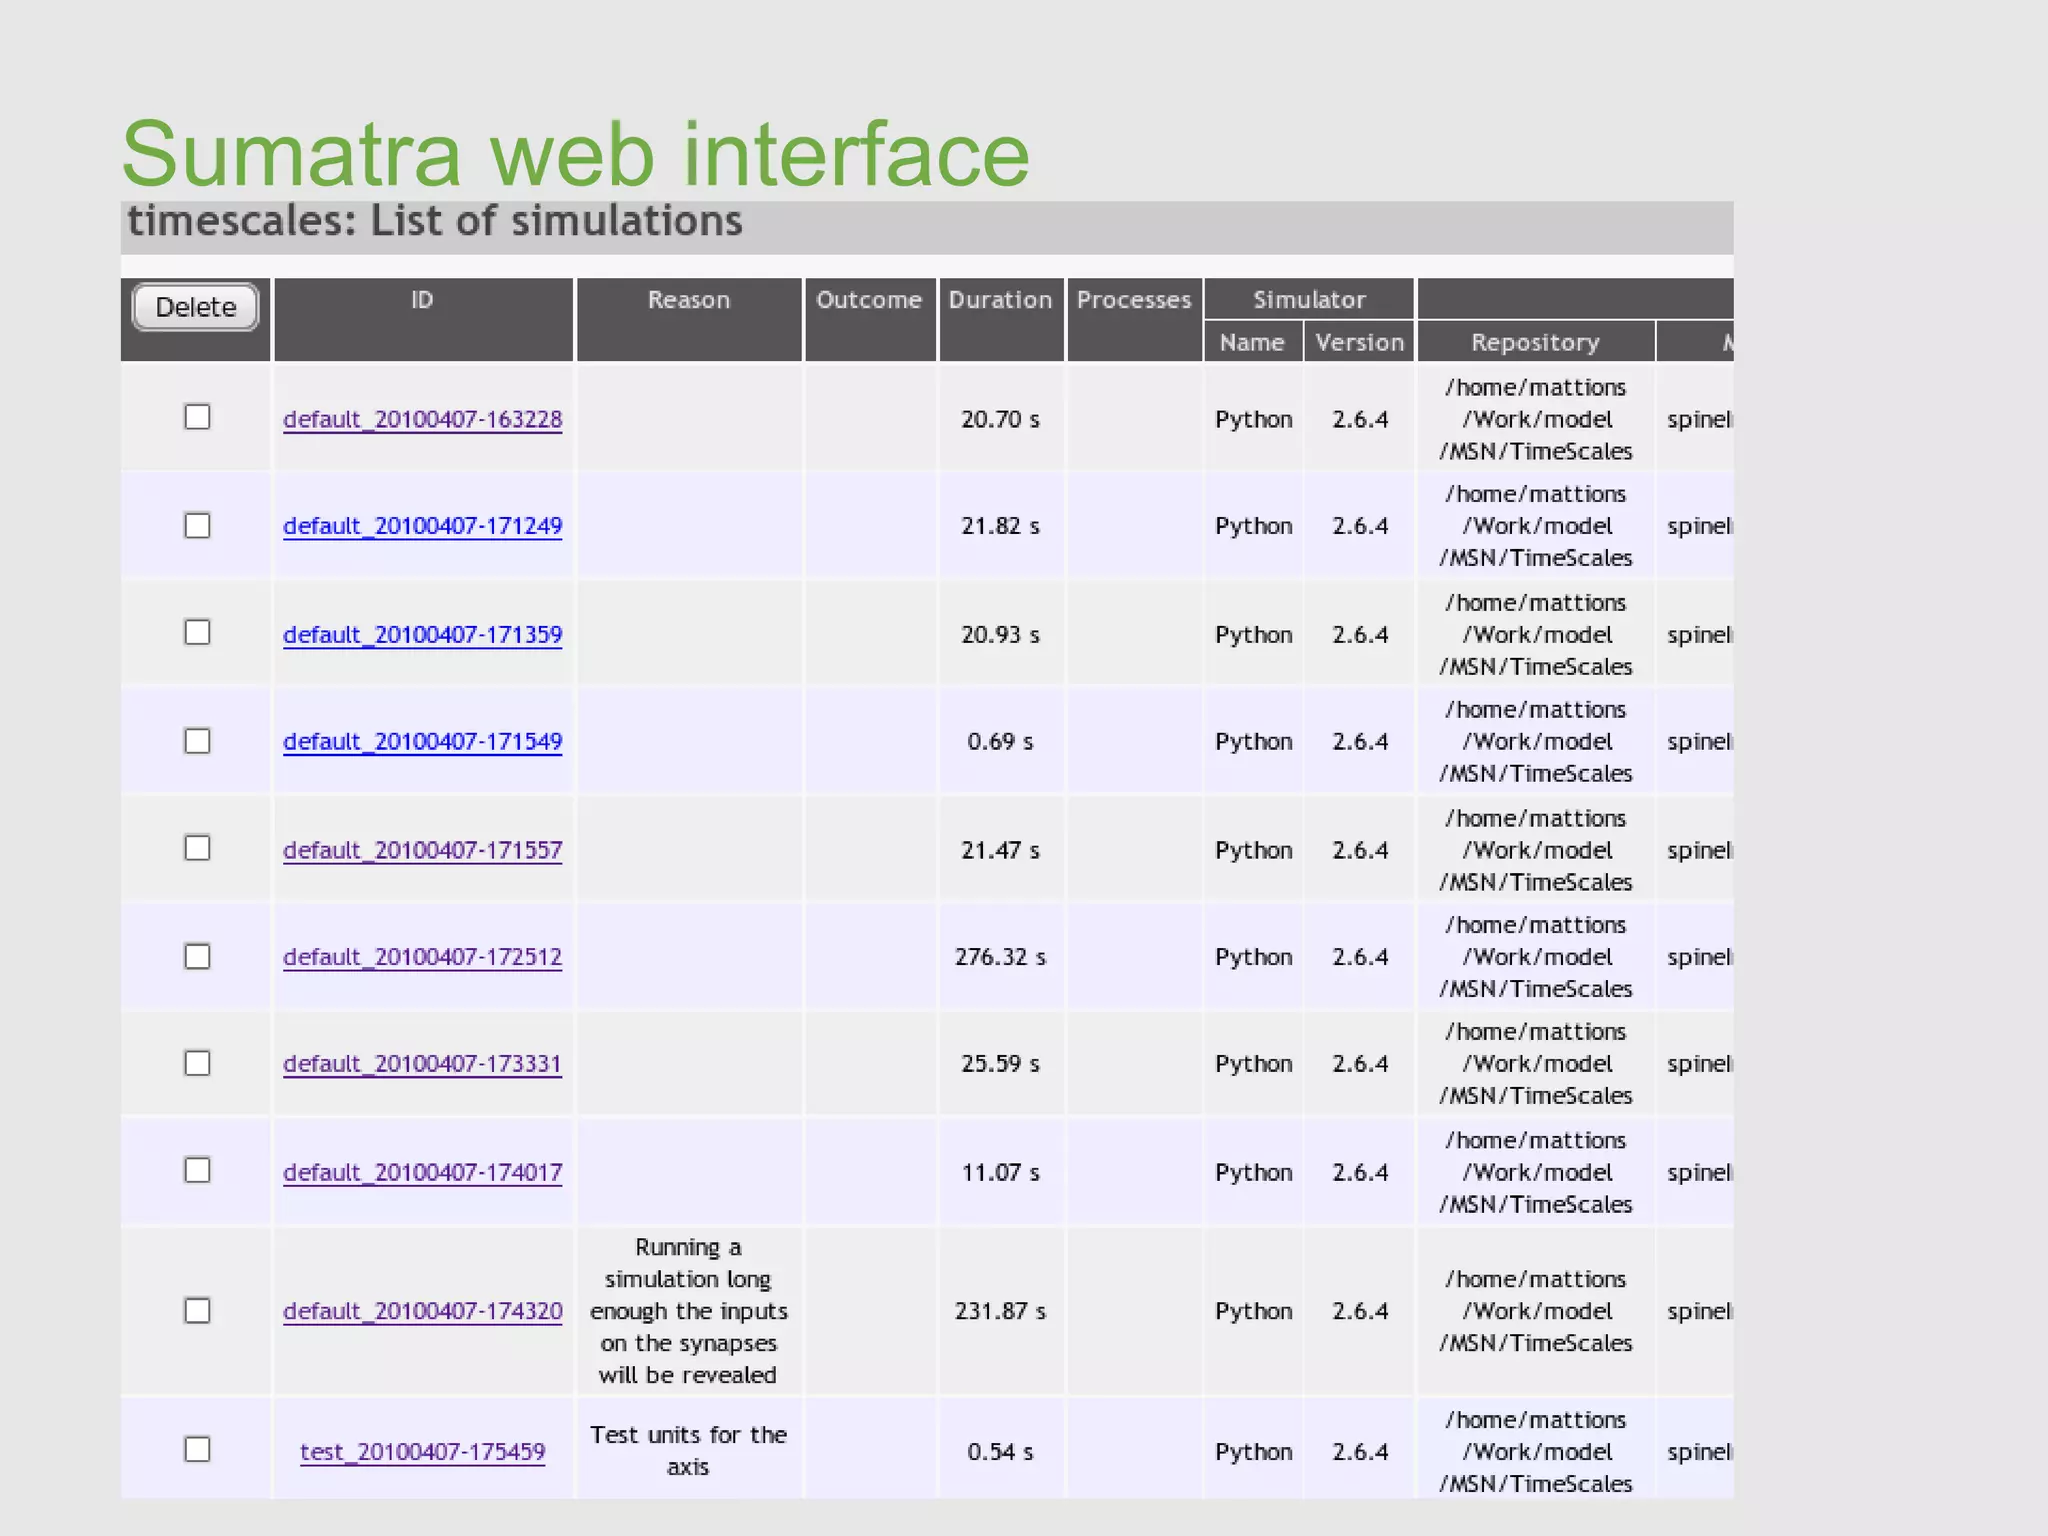The width and height of the screenshot is (2048, 1536).
Task: Click the default_20100407-173331 ID link
Action: tap(422, 1064)
